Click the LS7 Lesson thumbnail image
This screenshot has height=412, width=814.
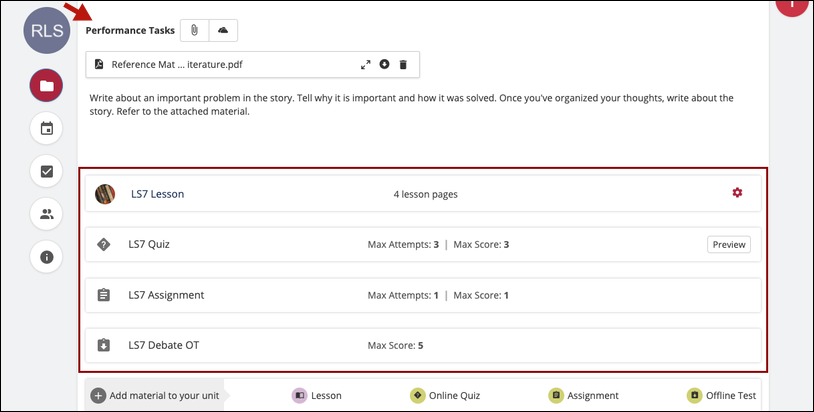click(105, 194)
